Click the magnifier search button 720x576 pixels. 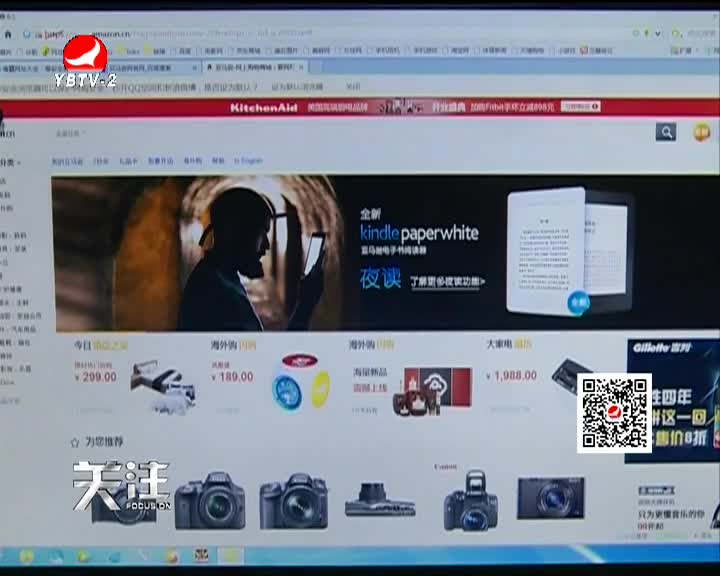(666, 133)
